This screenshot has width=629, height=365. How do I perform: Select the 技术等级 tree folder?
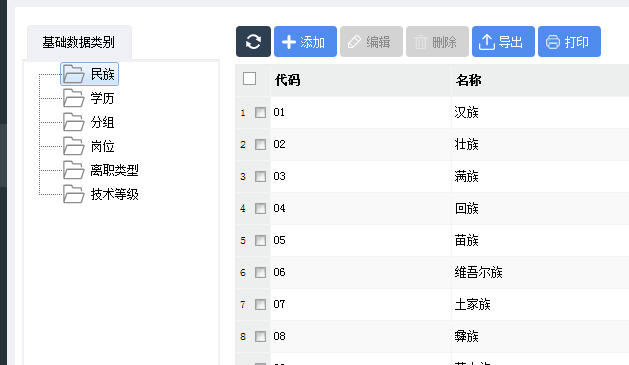click(101, 194)
